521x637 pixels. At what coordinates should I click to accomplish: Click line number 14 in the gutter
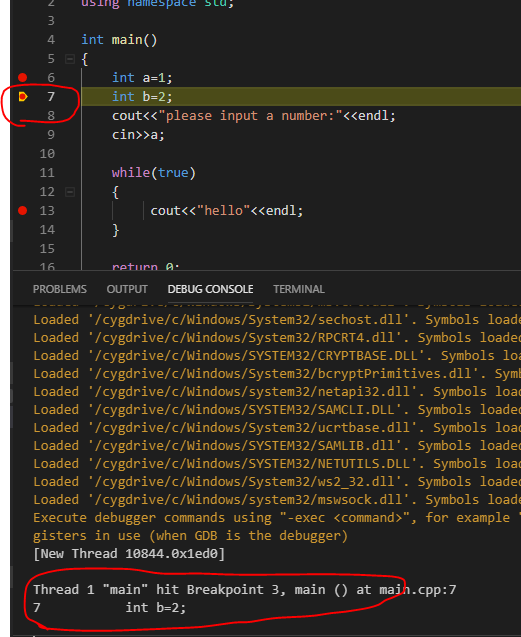47,230
